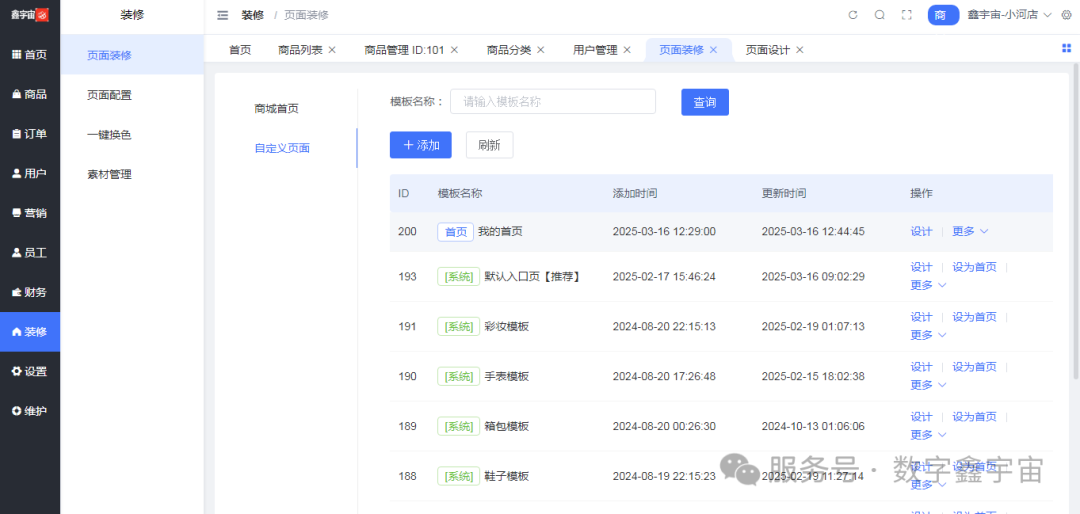The height and width of the screenshot is (514, 1080).
Task: Click 设为首页 for 箱包模板 row
Action: 974,417
